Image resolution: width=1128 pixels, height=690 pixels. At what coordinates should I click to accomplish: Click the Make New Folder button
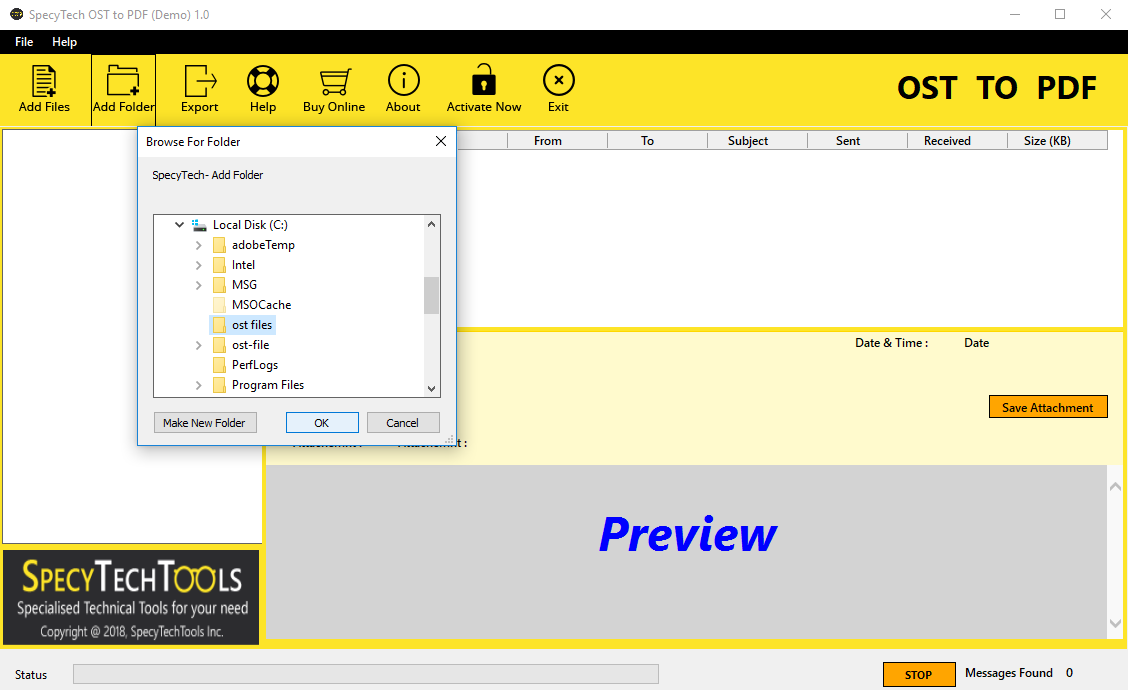coord(204,422)
